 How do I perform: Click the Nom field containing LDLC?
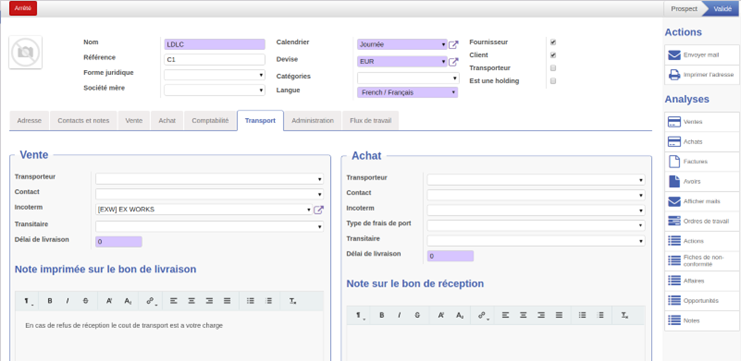click(215, 44)
